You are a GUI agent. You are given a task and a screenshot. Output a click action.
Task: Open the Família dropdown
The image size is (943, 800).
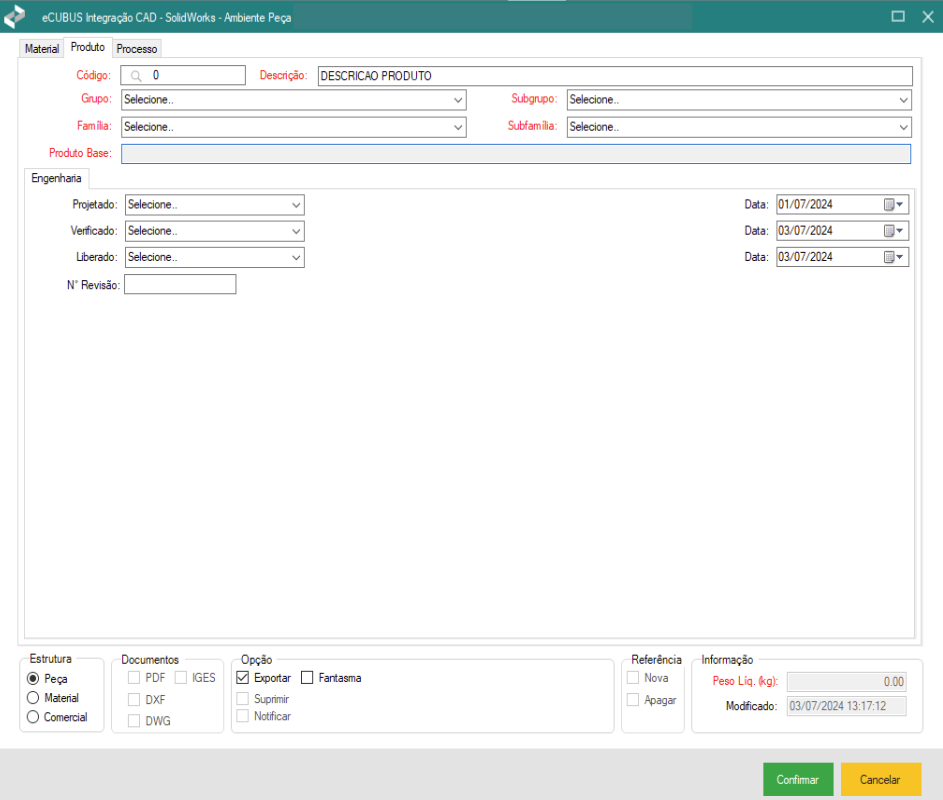point(458,127)
